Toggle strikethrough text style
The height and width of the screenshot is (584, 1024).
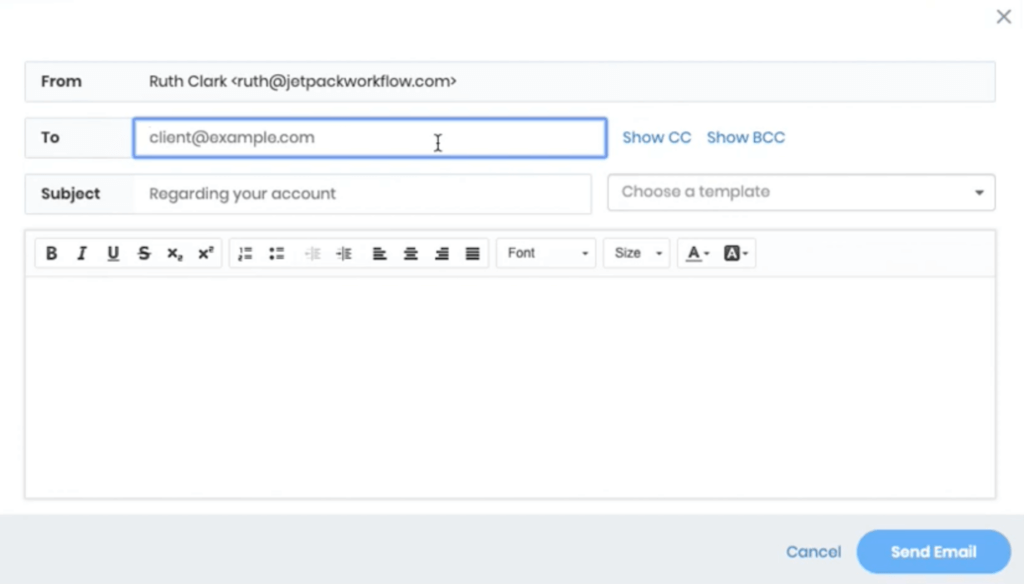tap(144, 254)
